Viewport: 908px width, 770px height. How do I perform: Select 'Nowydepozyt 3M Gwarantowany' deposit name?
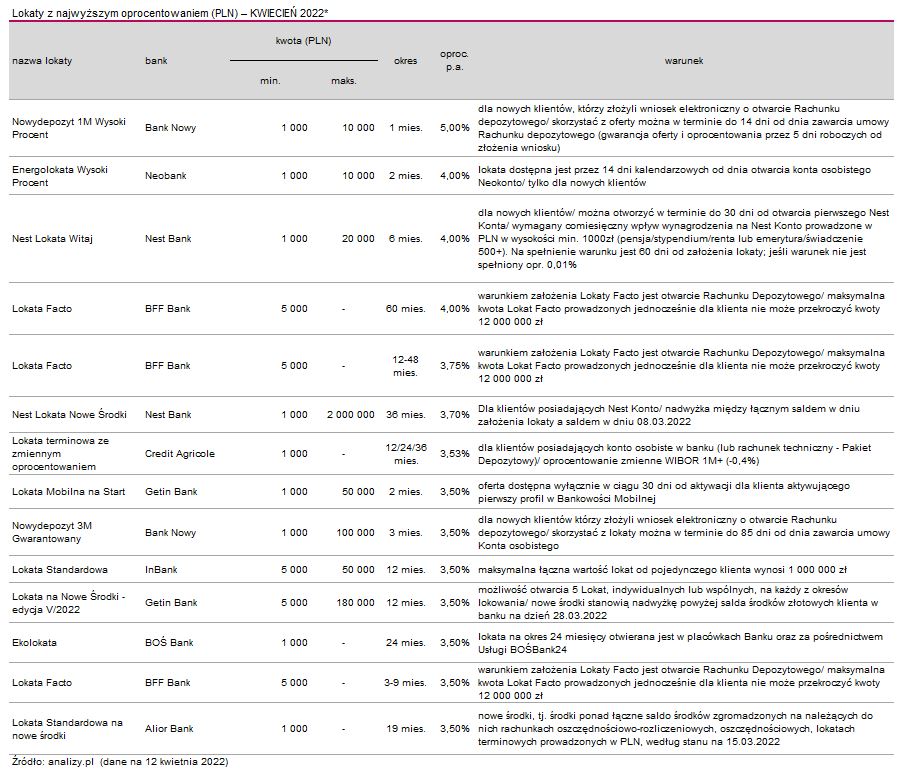(52, 532)
